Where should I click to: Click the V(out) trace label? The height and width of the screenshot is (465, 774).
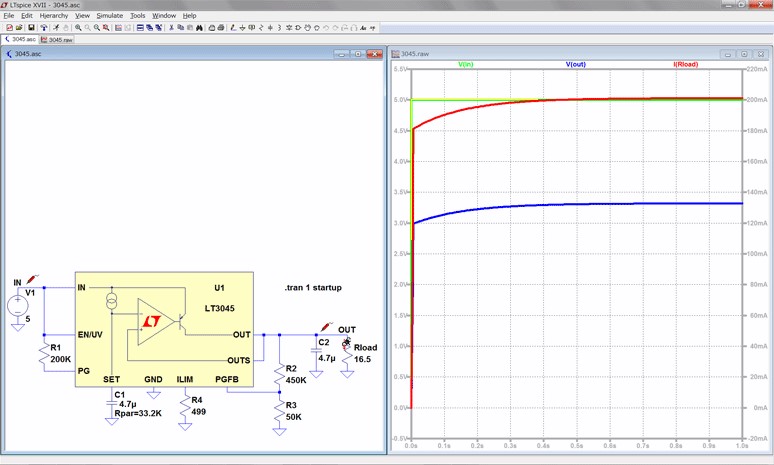click(576, 64)
